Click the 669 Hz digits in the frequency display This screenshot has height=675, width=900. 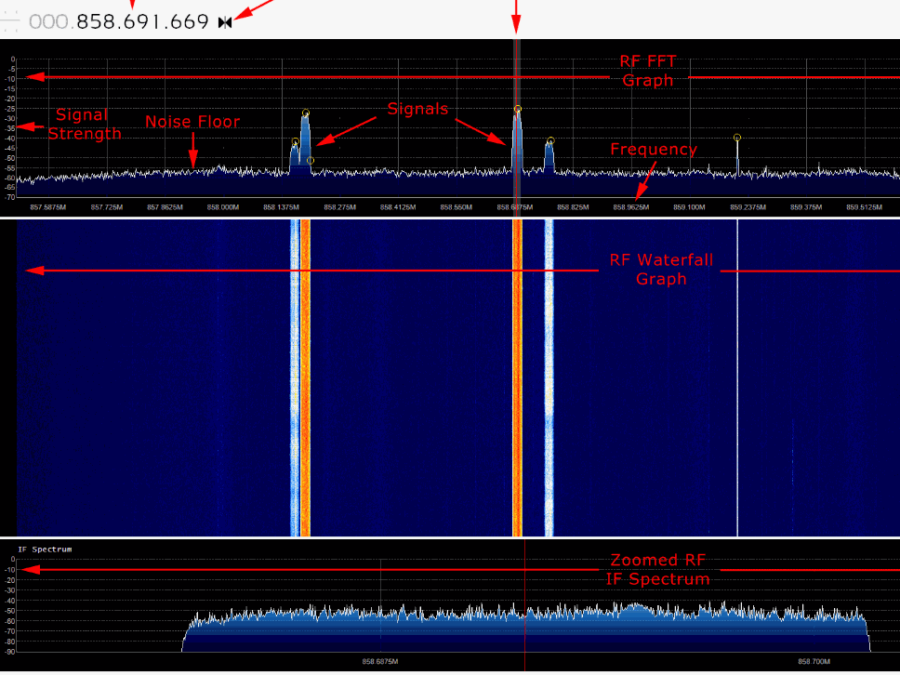[187, 22]
